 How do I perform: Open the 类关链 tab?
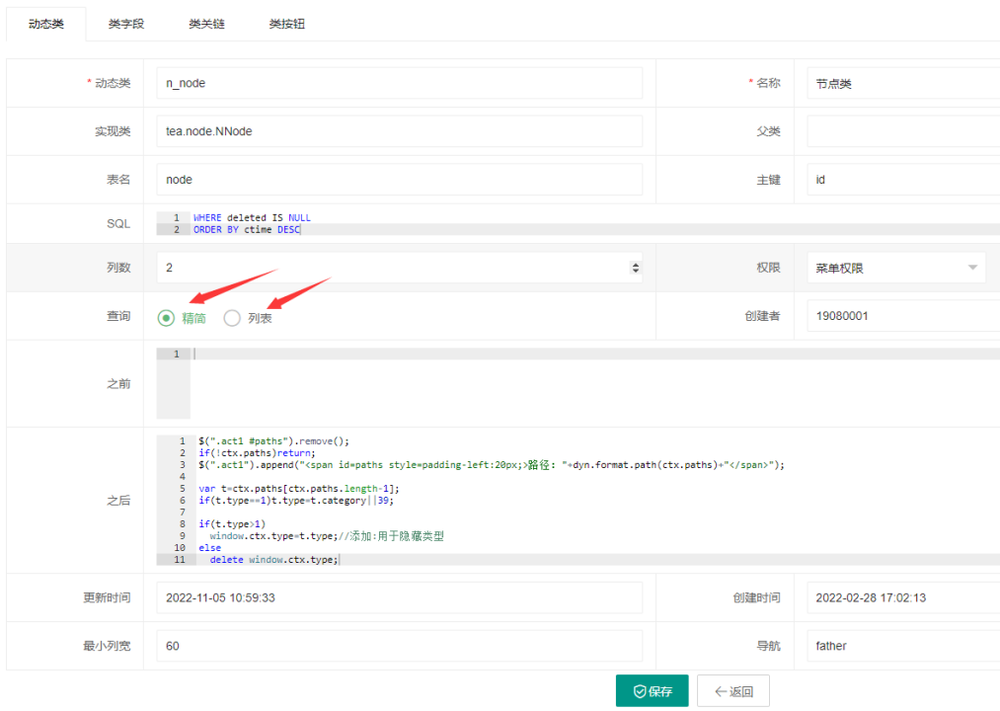point(206,24)
